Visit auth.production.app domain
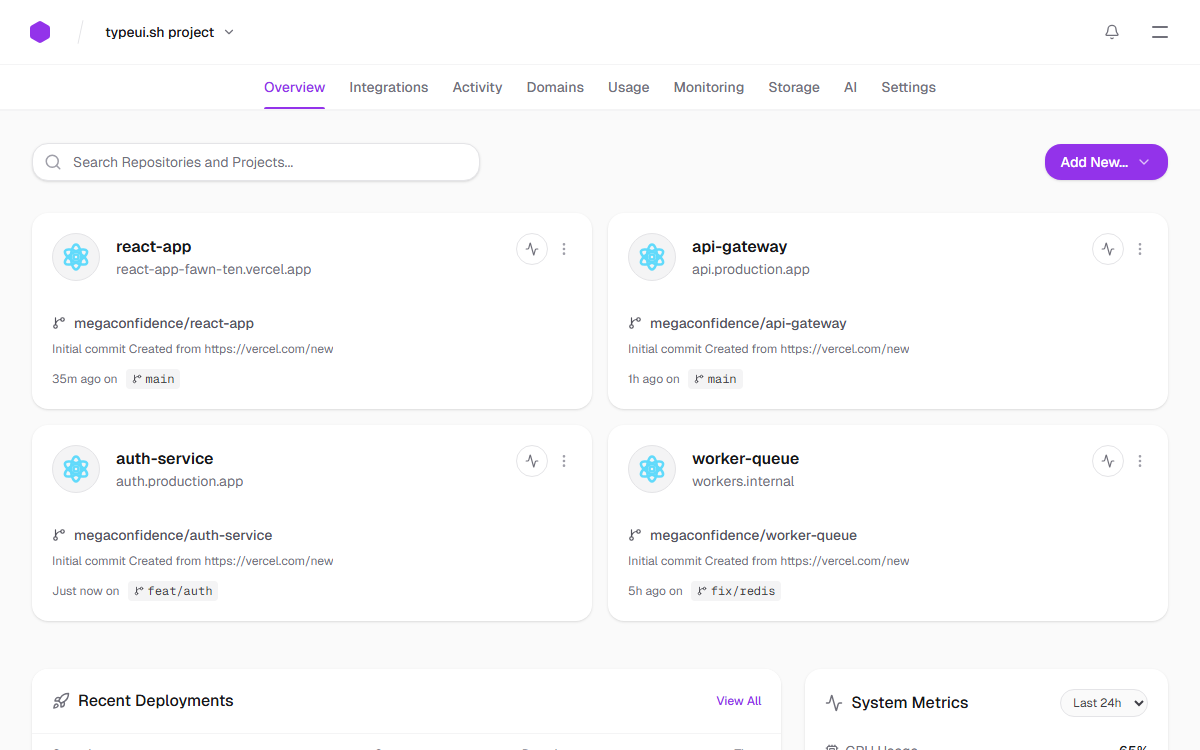 tap(180, 481)
